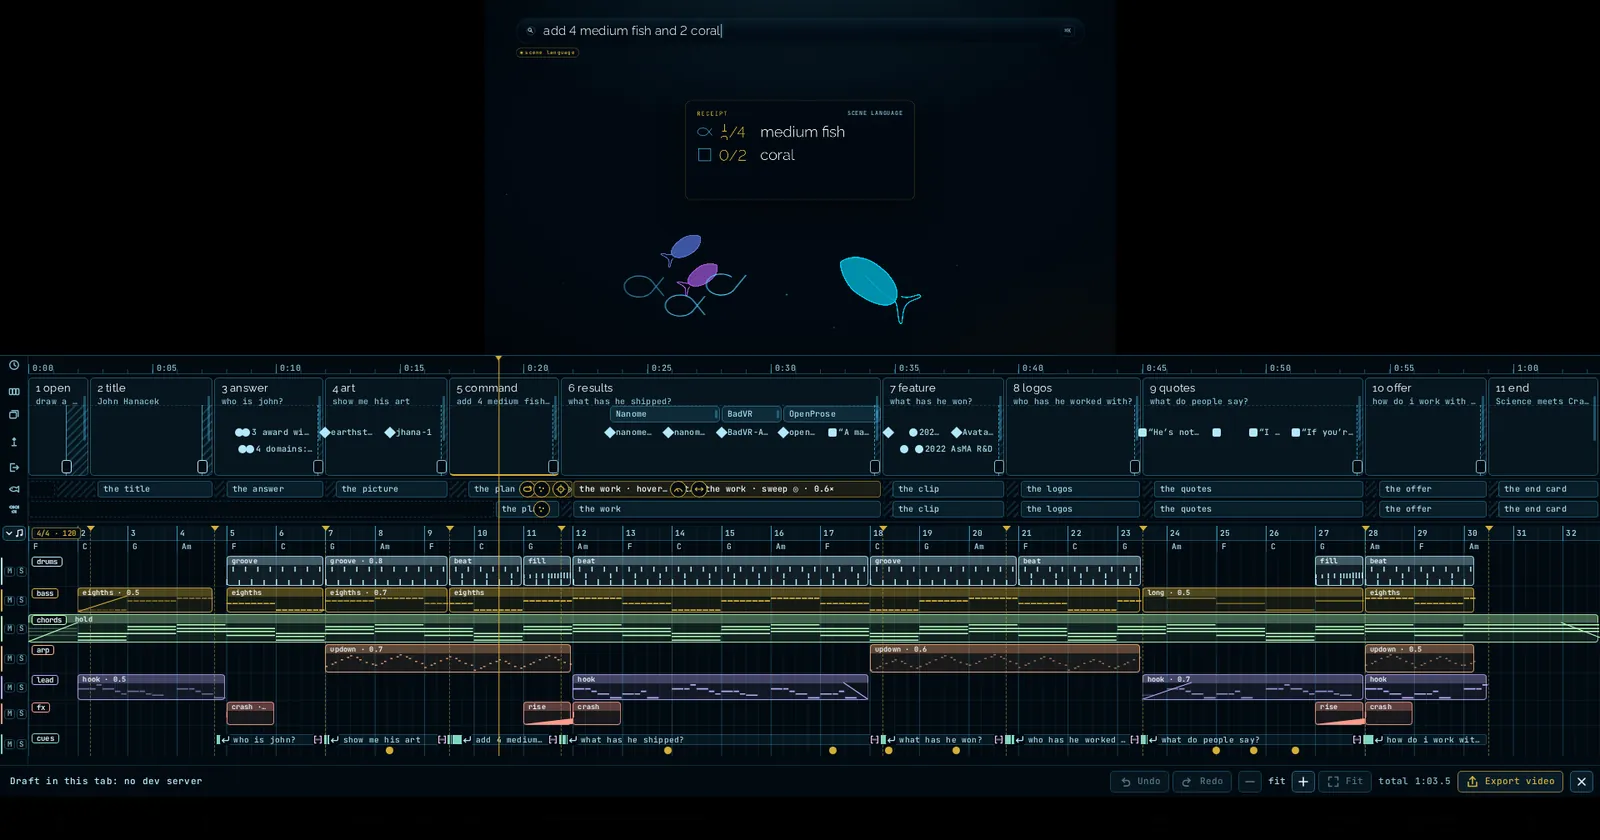The height and width of the screenshot is (840, 1600).
Task: Click the hover transition icon in results track
Action: tap(678, 489)
